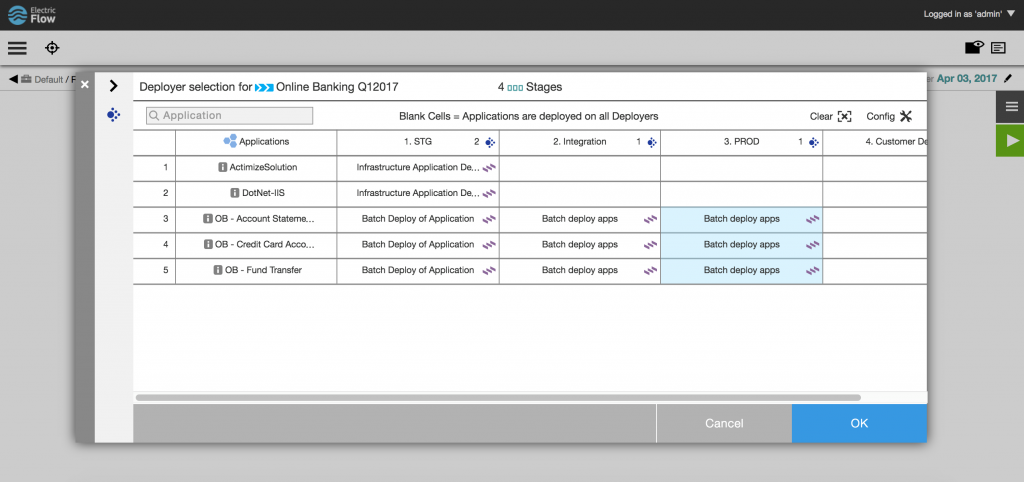Click the deployer icon in the 2. Integration header
1024x482 pixels.
coord(652,142)
